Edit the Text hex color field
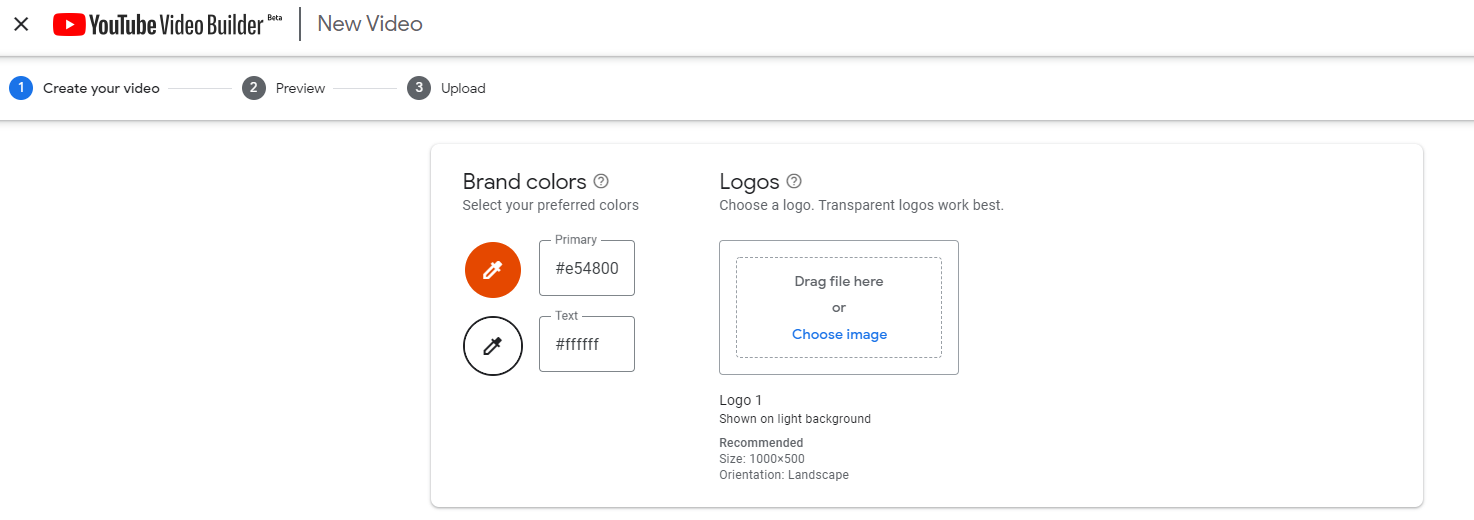The image size is (1474, 520). [587, 345]
